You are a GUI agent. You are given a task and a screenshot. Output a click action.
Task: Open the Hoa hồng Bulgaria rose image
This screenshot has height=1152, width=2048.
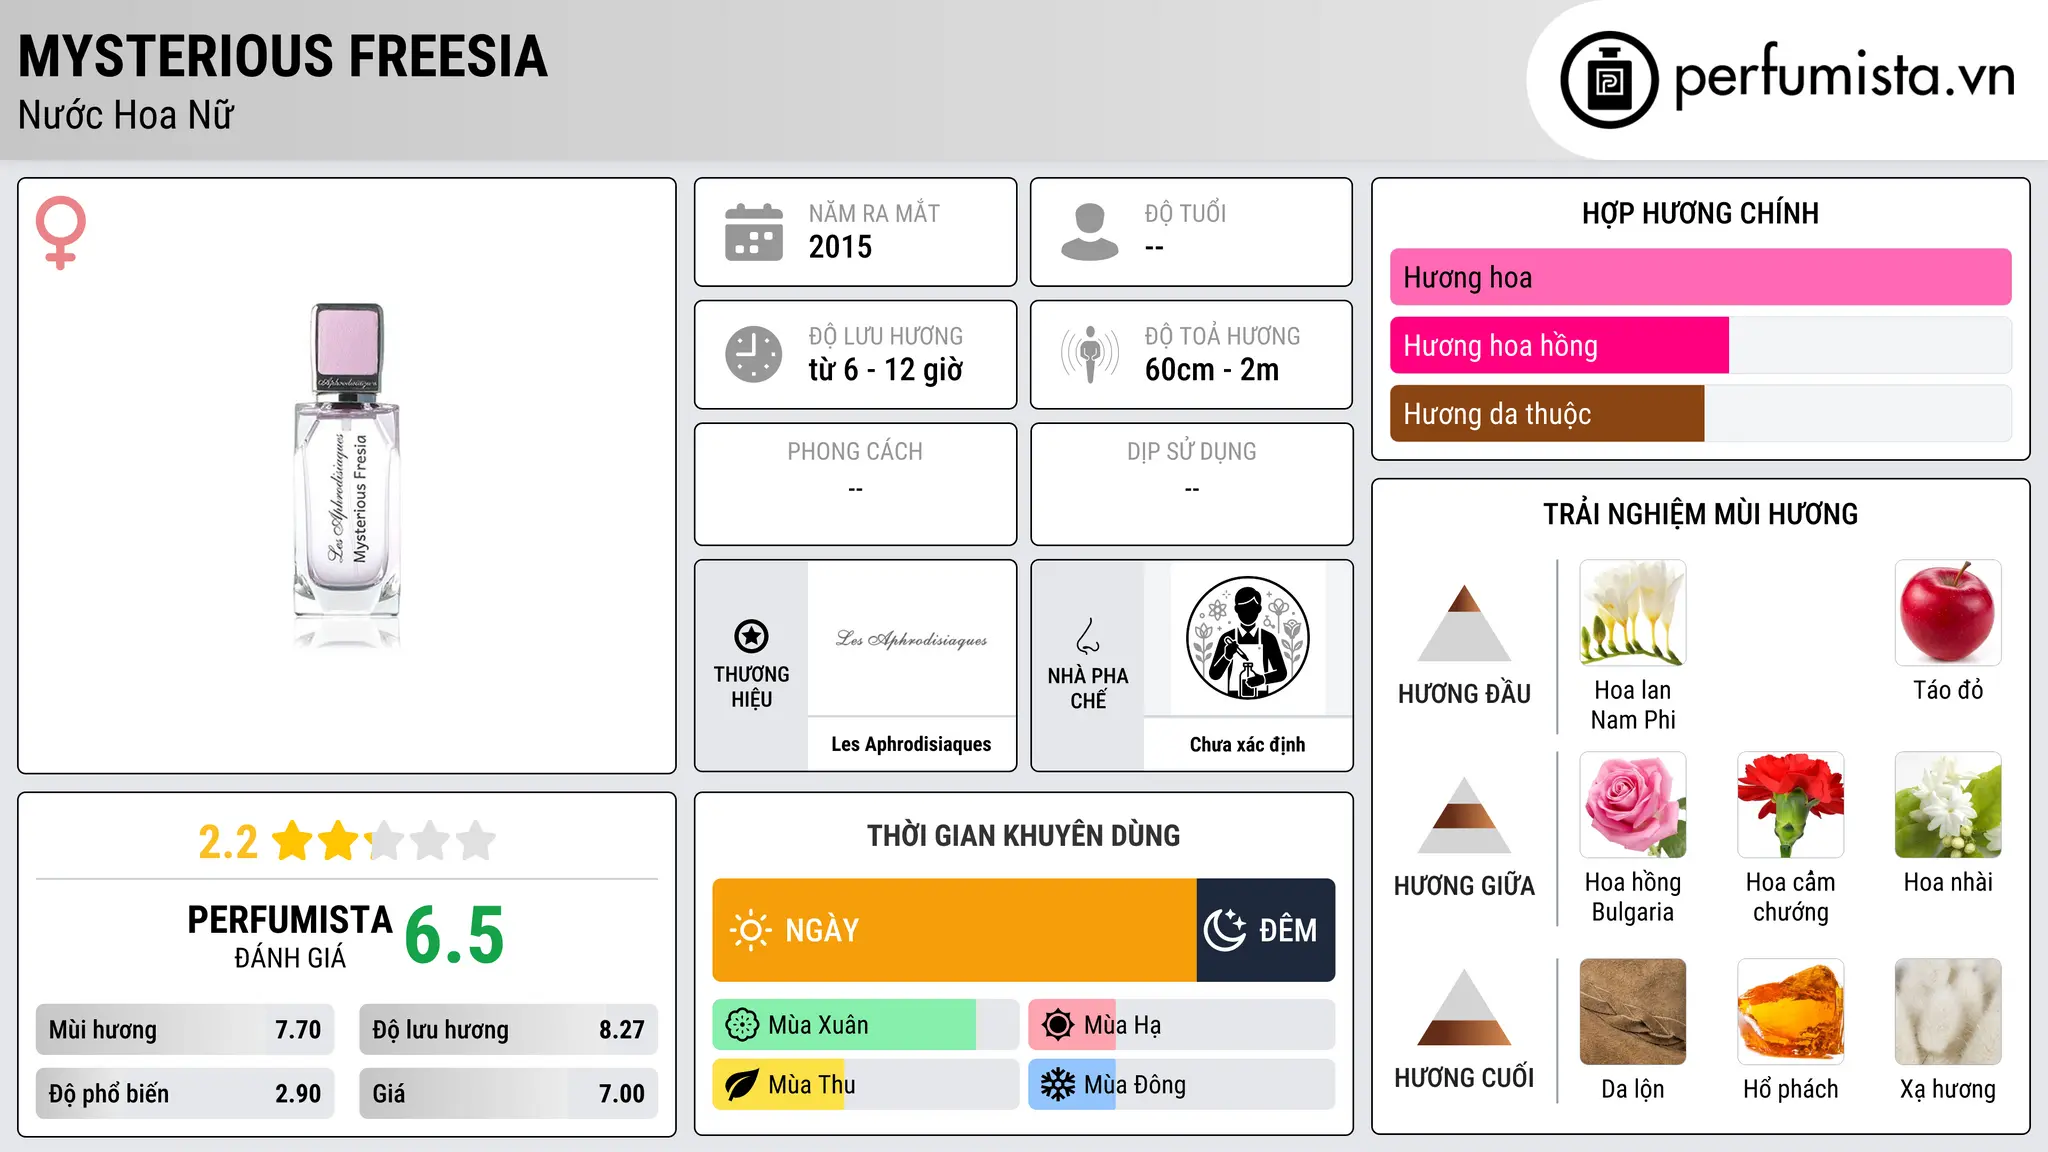click(1633, 805)
